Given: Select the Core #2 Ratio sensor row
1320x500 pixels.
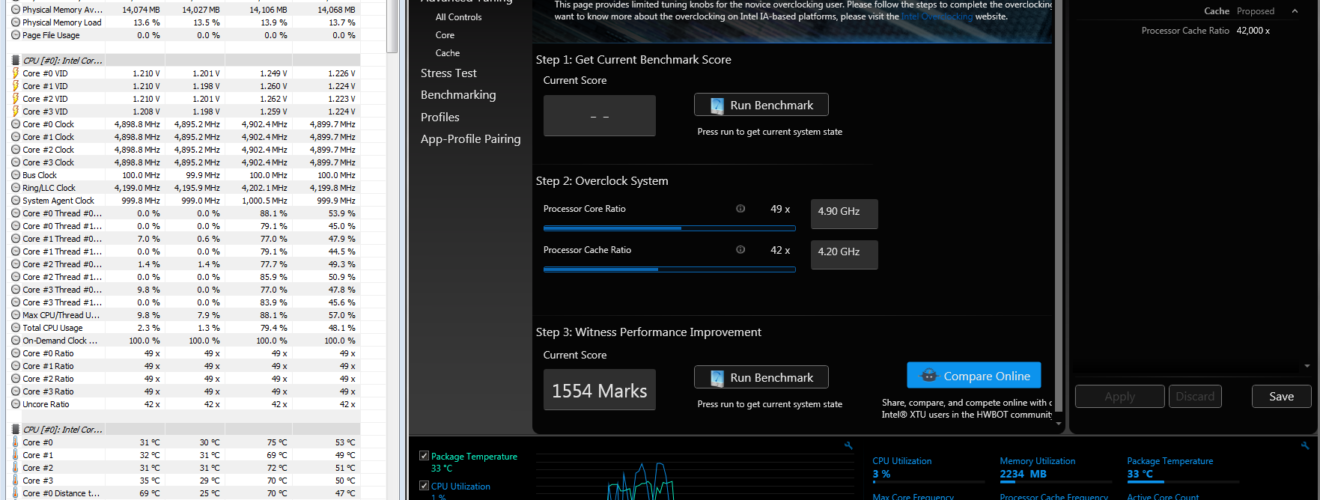Looking at the screenshot, I should coord(184,379).
